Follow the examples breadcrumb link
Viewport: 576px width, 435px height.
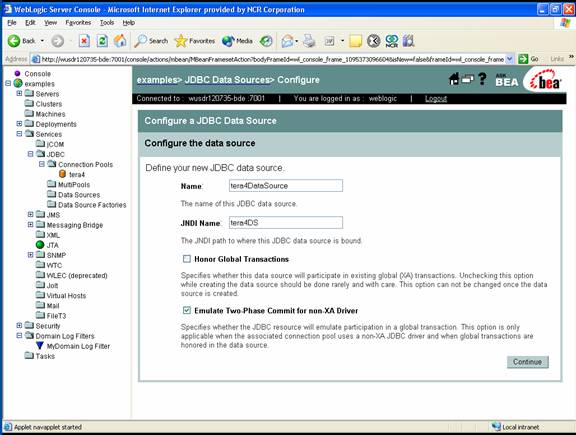157,80
